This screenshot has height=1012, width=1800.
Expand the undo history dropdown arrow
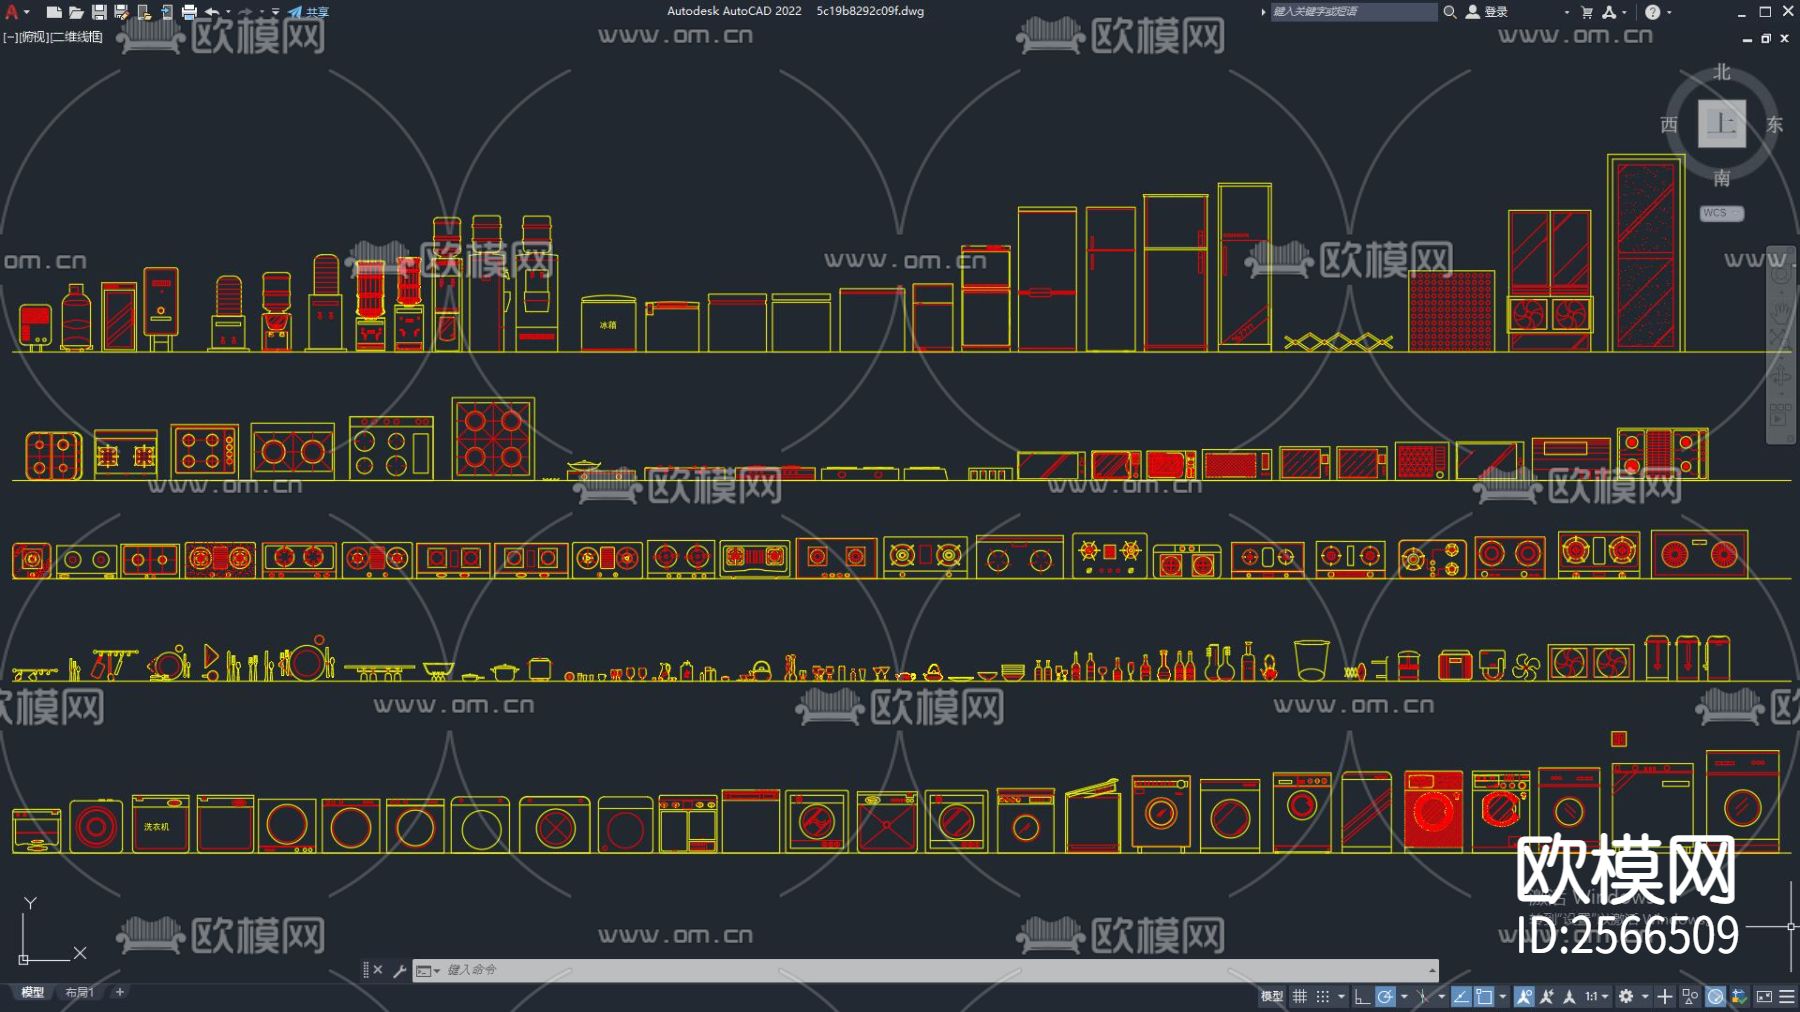pyautogui.click(x=228, y=12)
